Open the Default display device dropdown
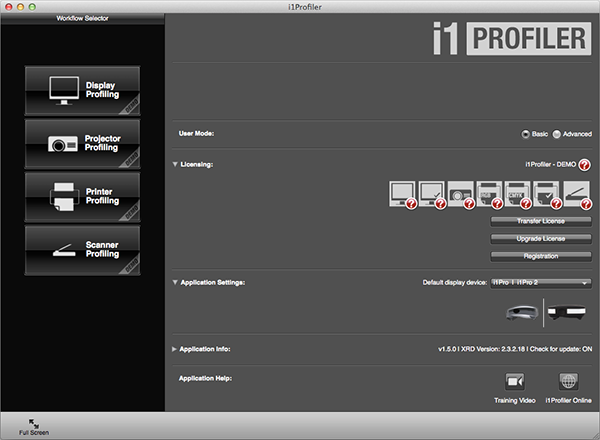The image size is (600, 440). pos(541,283)
